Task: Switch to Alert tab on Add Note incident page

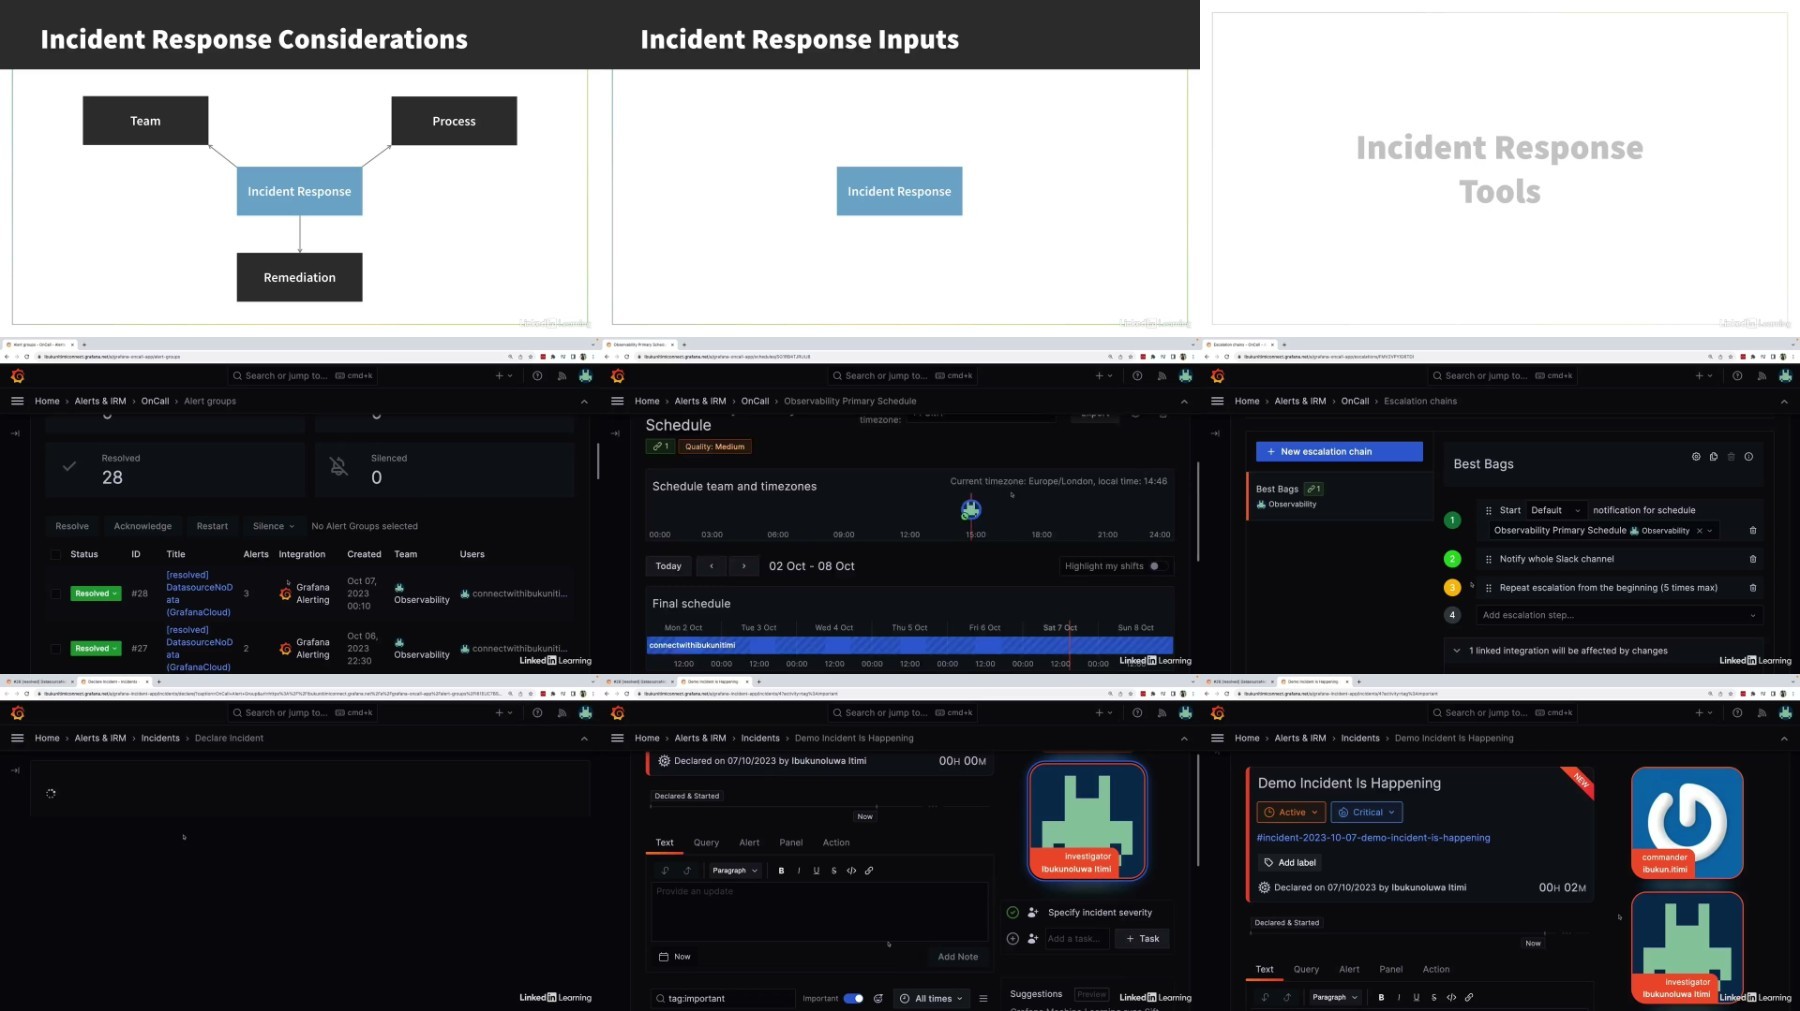Action: [x=749, y=843]
